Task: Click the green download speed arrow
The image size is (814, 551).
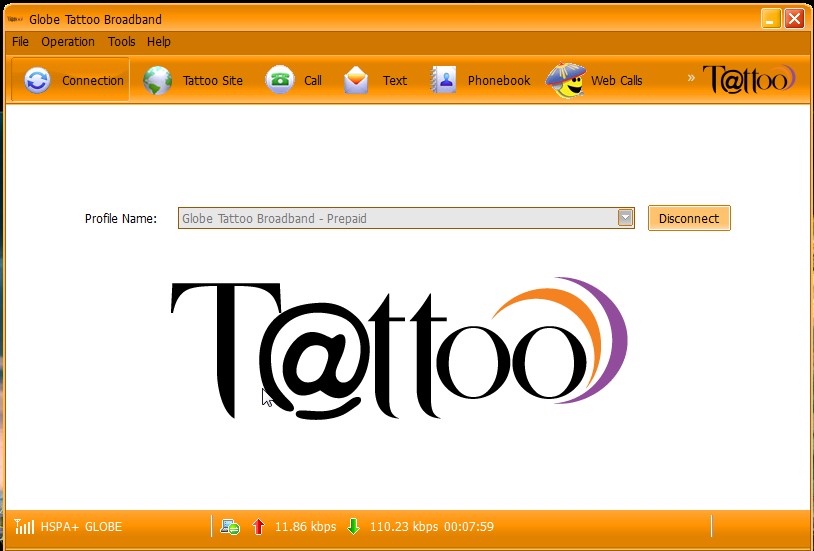Action: pos(353,526)
